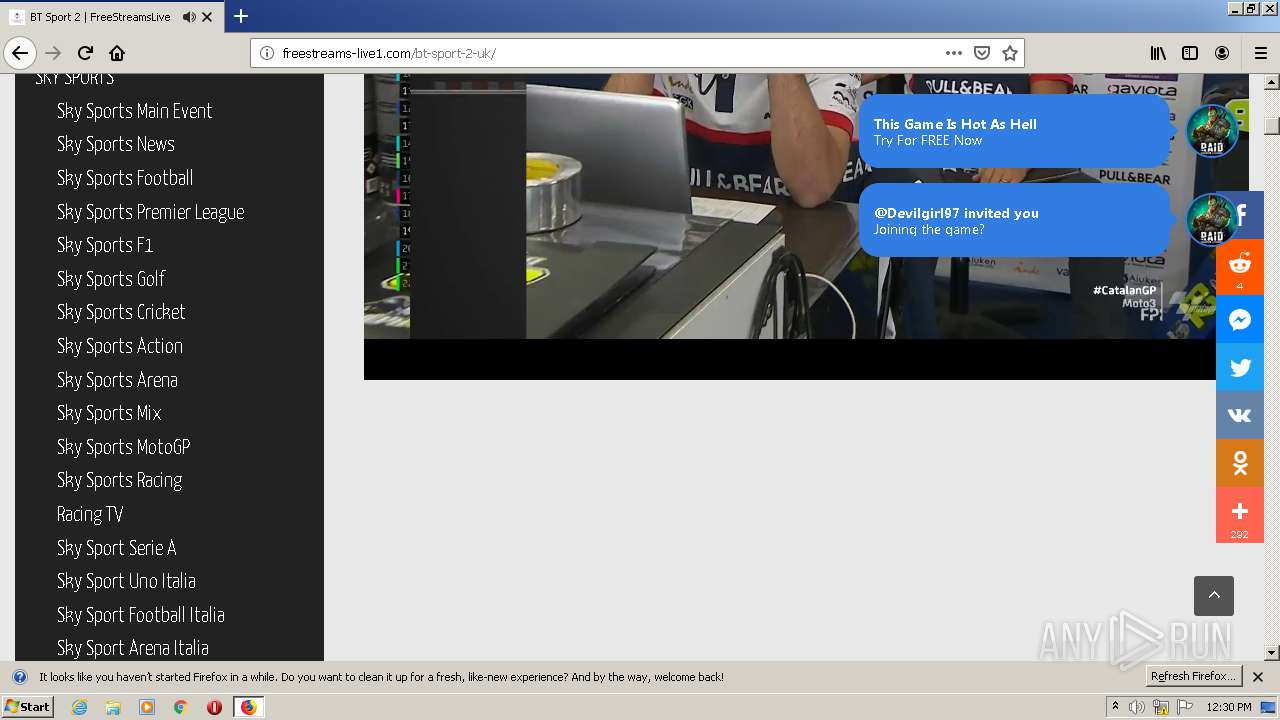Dismiss the Firefox refresh notification bar

[1258, 677]
